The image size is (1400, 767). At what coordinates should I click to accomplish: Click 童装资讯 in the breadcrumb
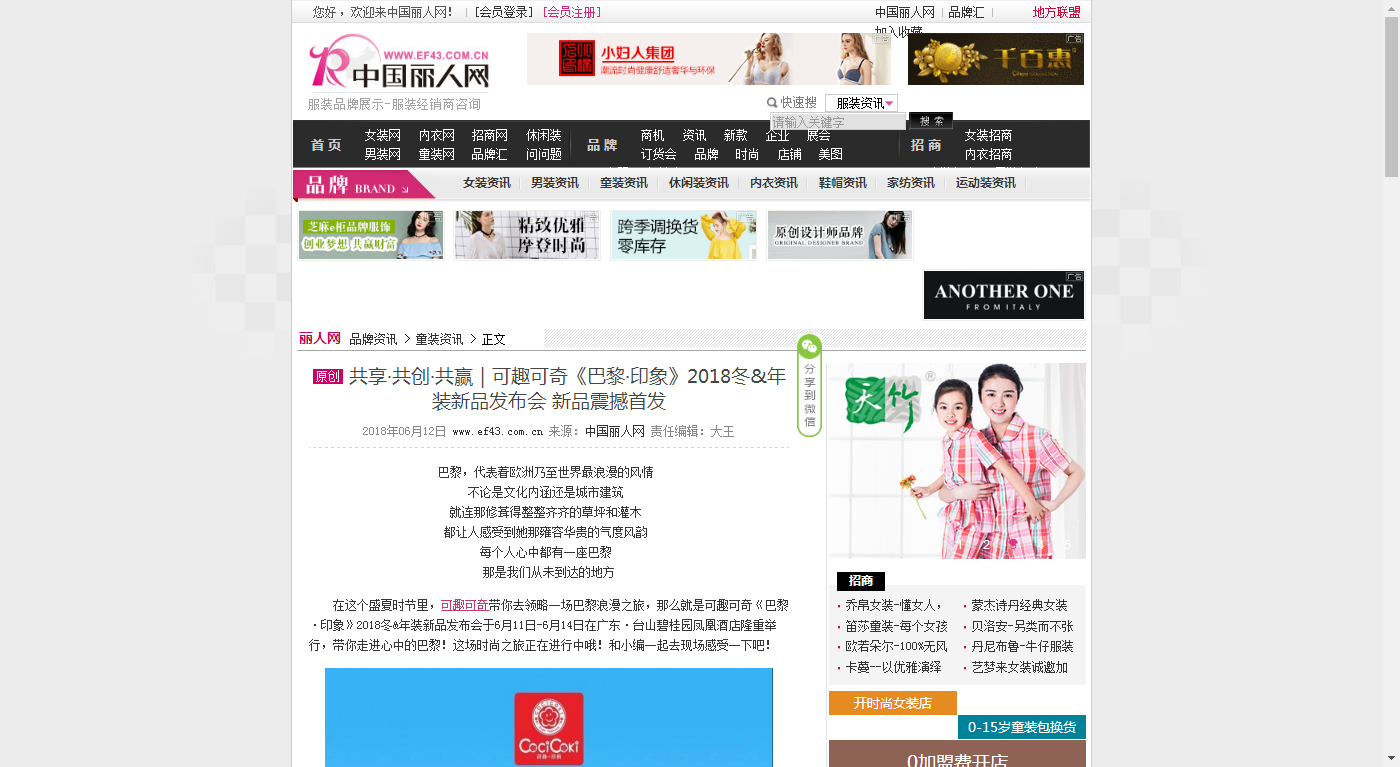pos(439,339)
